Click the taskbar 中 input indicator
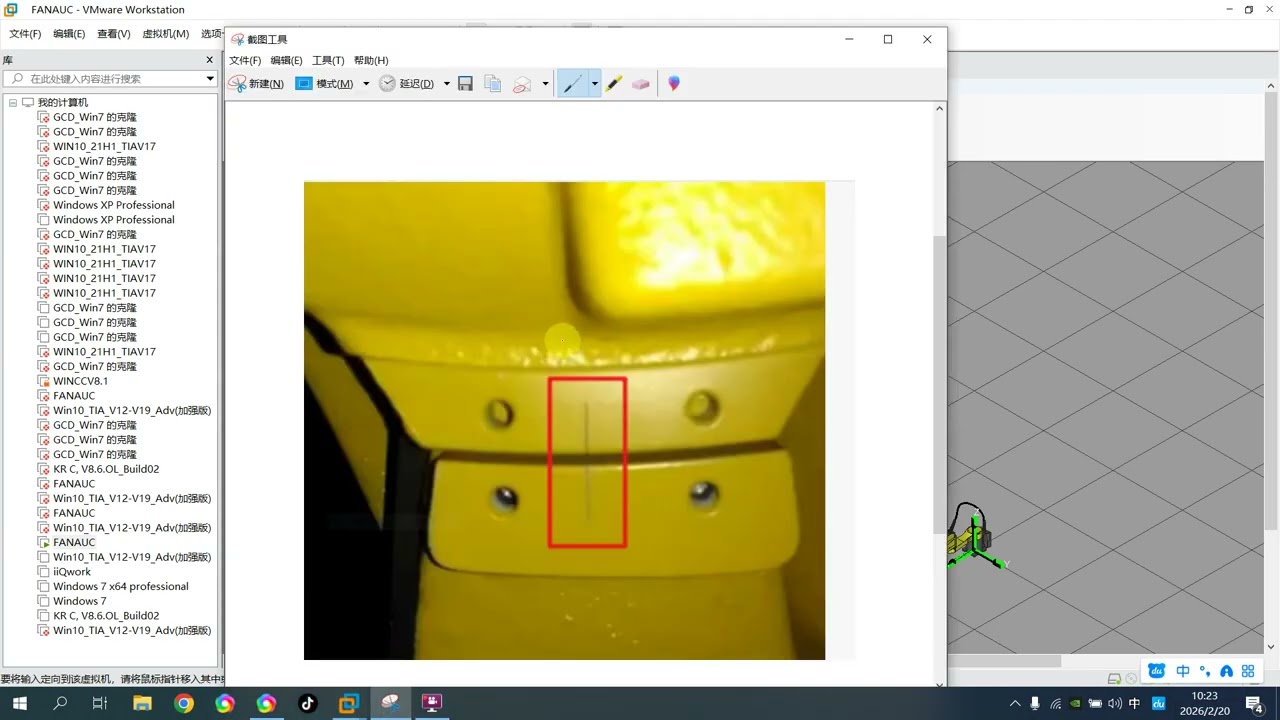 tap(1134, 703)
